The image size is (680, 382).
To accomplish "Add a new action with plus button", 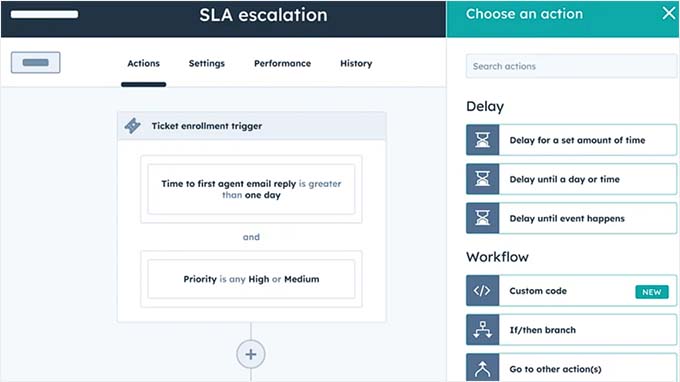I will pyautogui.click(x=251, y=354).
